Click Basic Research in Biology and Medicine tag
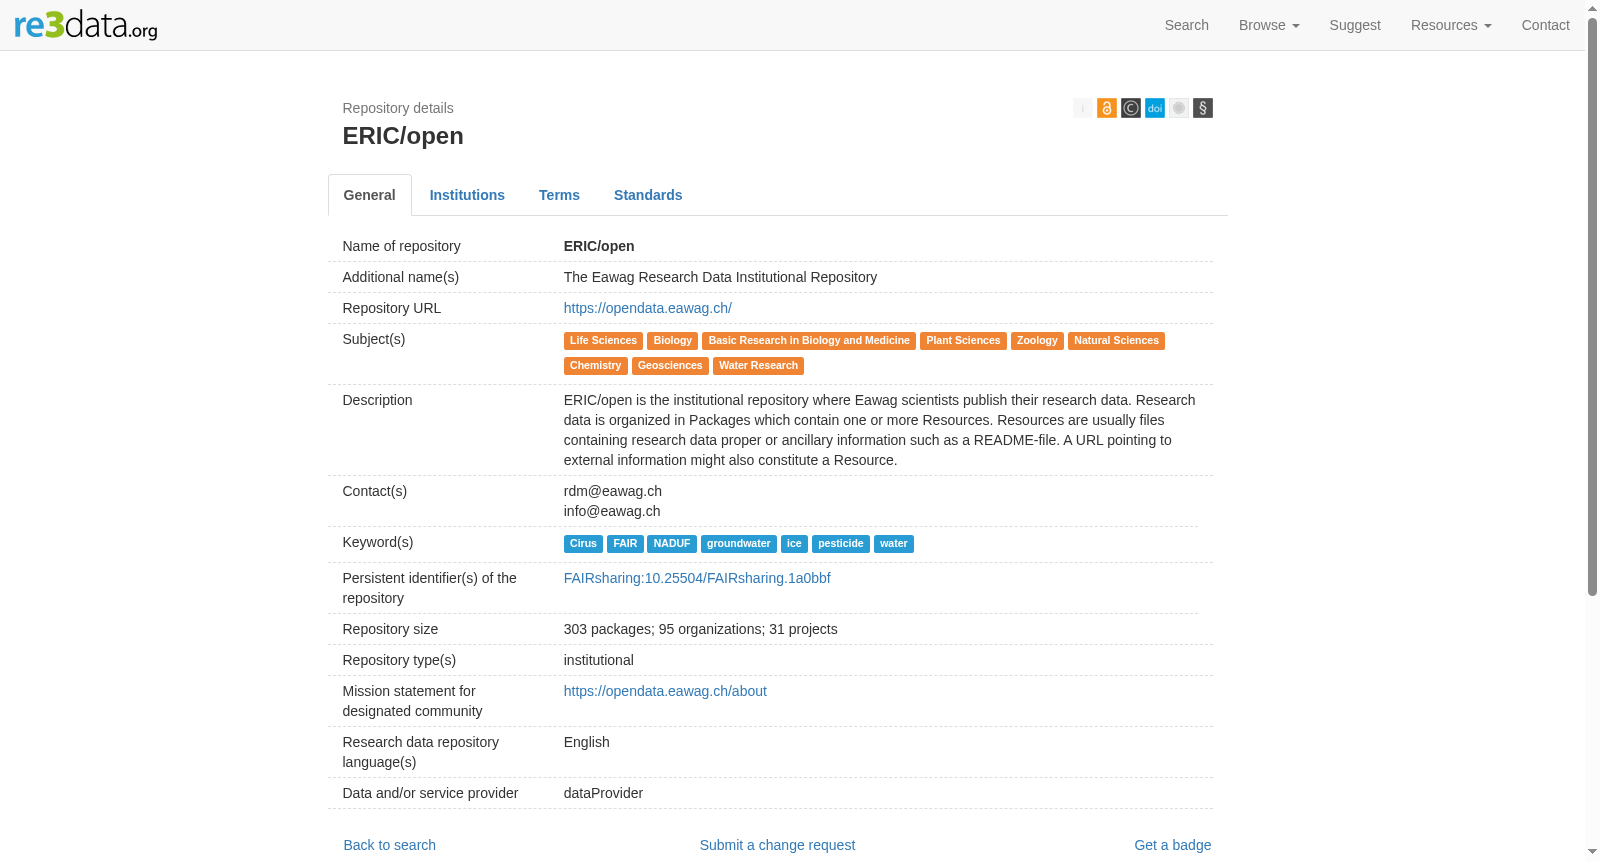 coord(809,341)
